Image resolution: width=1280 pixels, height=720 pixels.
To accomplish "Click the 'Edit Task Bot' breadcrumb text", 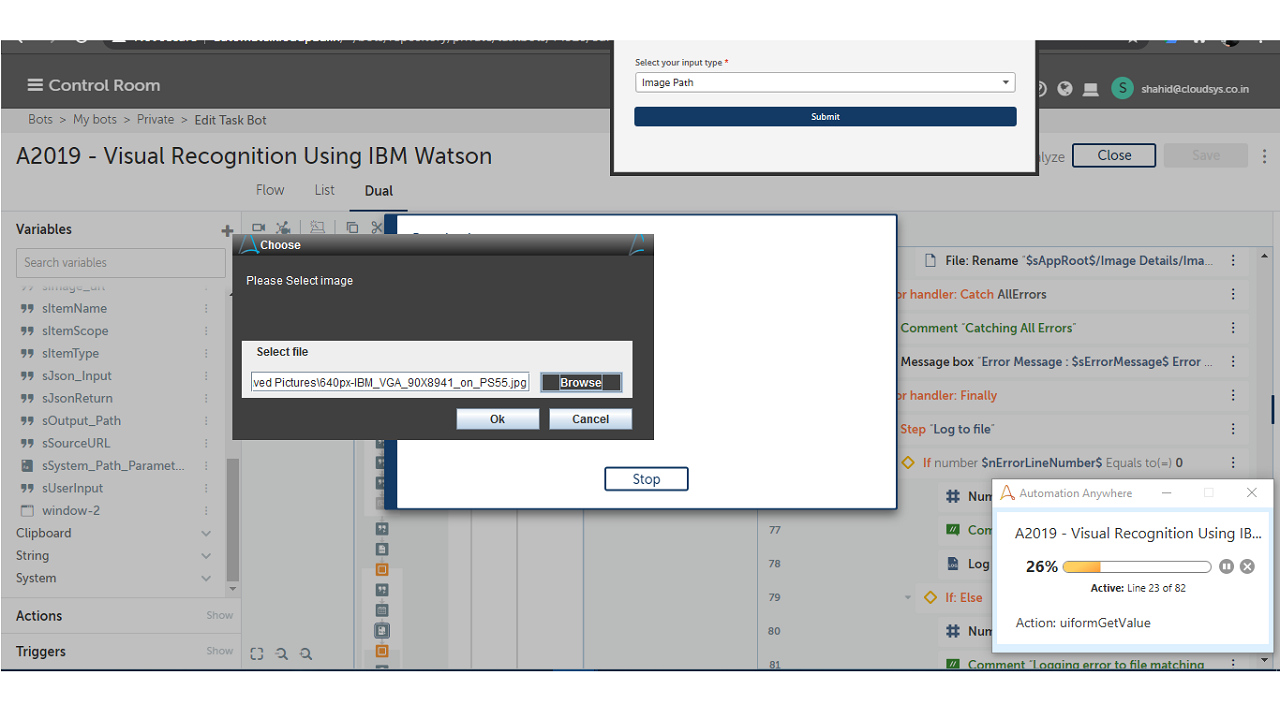I will [230, 120].
